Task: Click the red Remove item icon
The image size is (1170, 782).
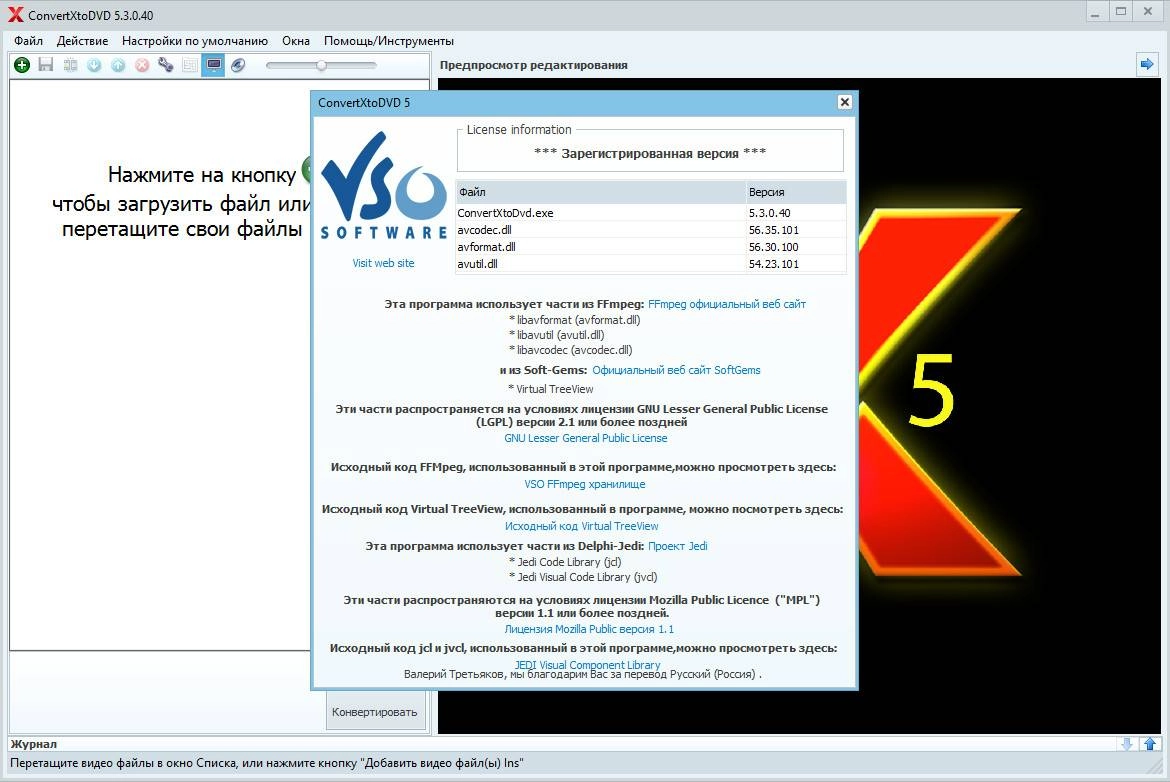Action: tap(142, 65)
